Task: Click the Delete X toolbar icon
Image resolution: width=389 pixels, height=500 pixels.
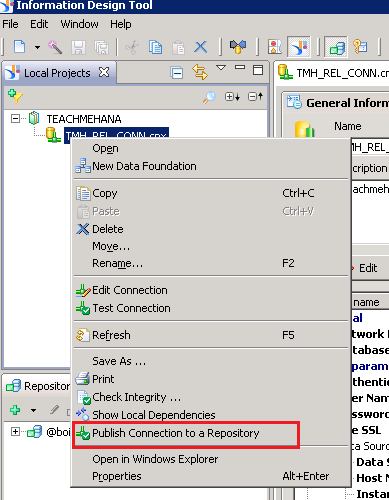Action: point(201,47)
